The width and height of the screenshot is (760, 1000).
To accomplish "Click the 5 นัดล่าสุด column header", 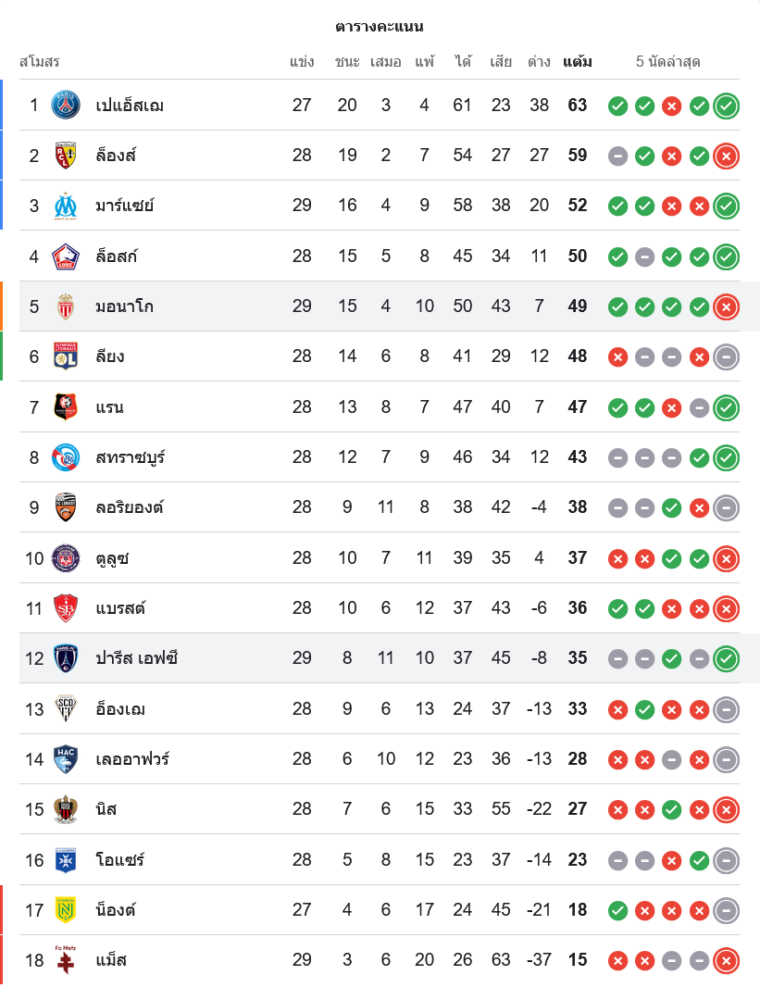I will pos(668,62).
